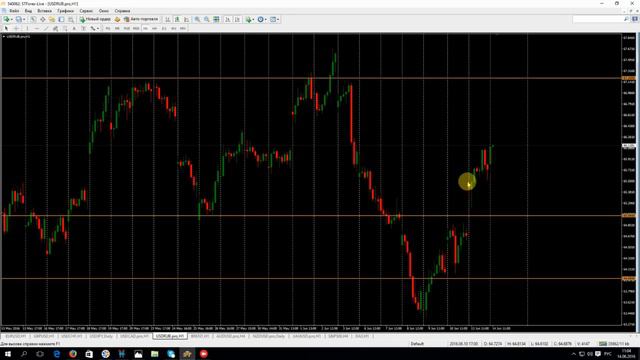Click Default profile in status bar

[417, 344]
